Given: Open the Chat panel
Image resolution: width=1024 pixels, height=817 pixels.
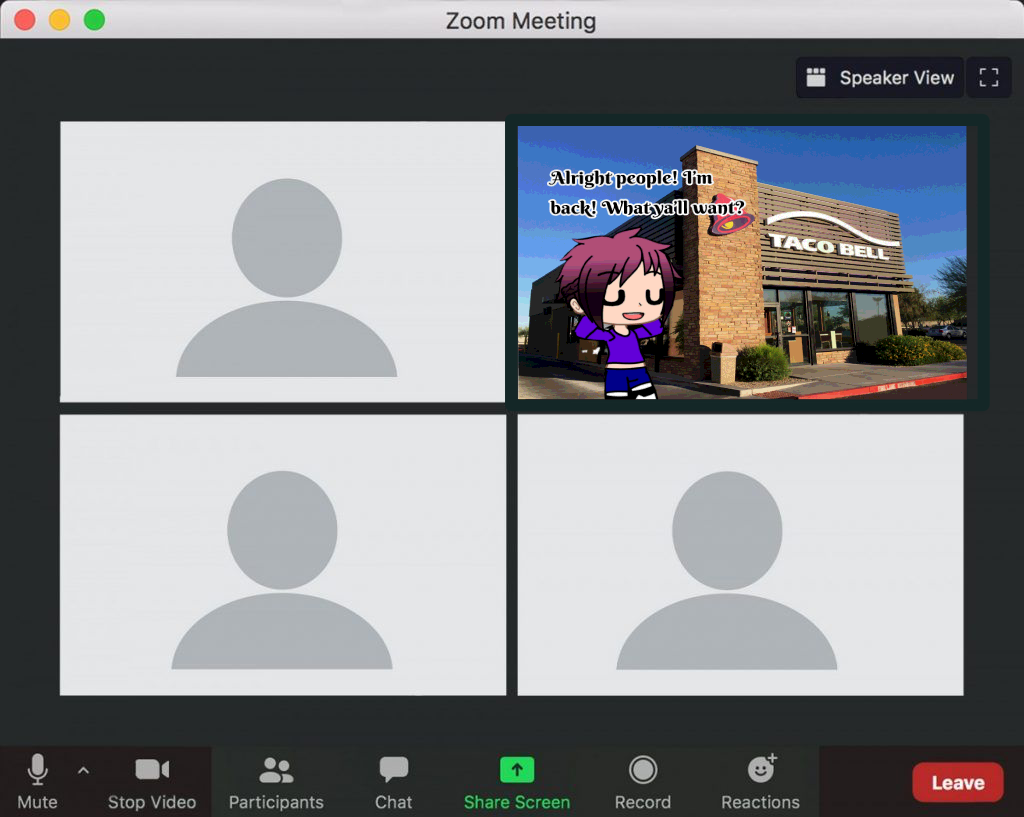Looking at the screenshot, I should [x=393, y=780].
